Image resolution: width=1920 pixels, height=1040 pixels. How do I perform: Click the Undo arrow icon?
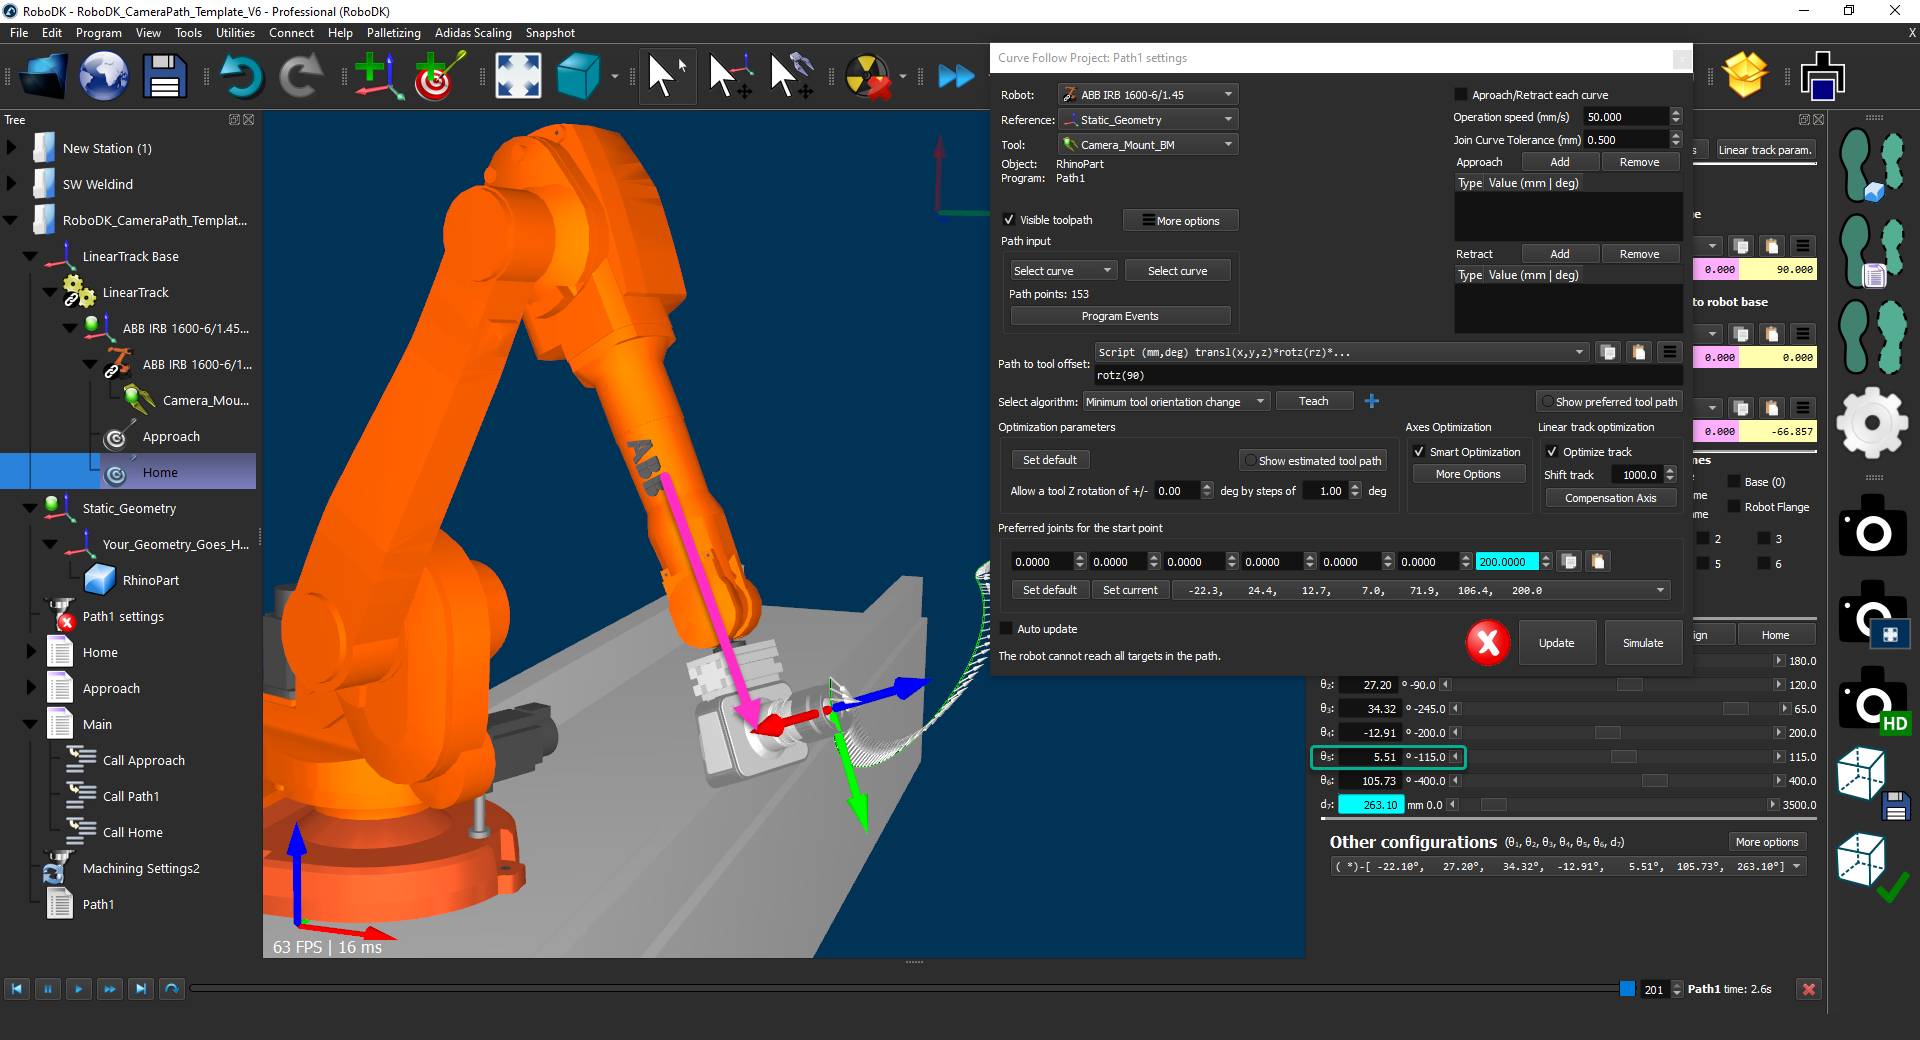tap(240, 76)
